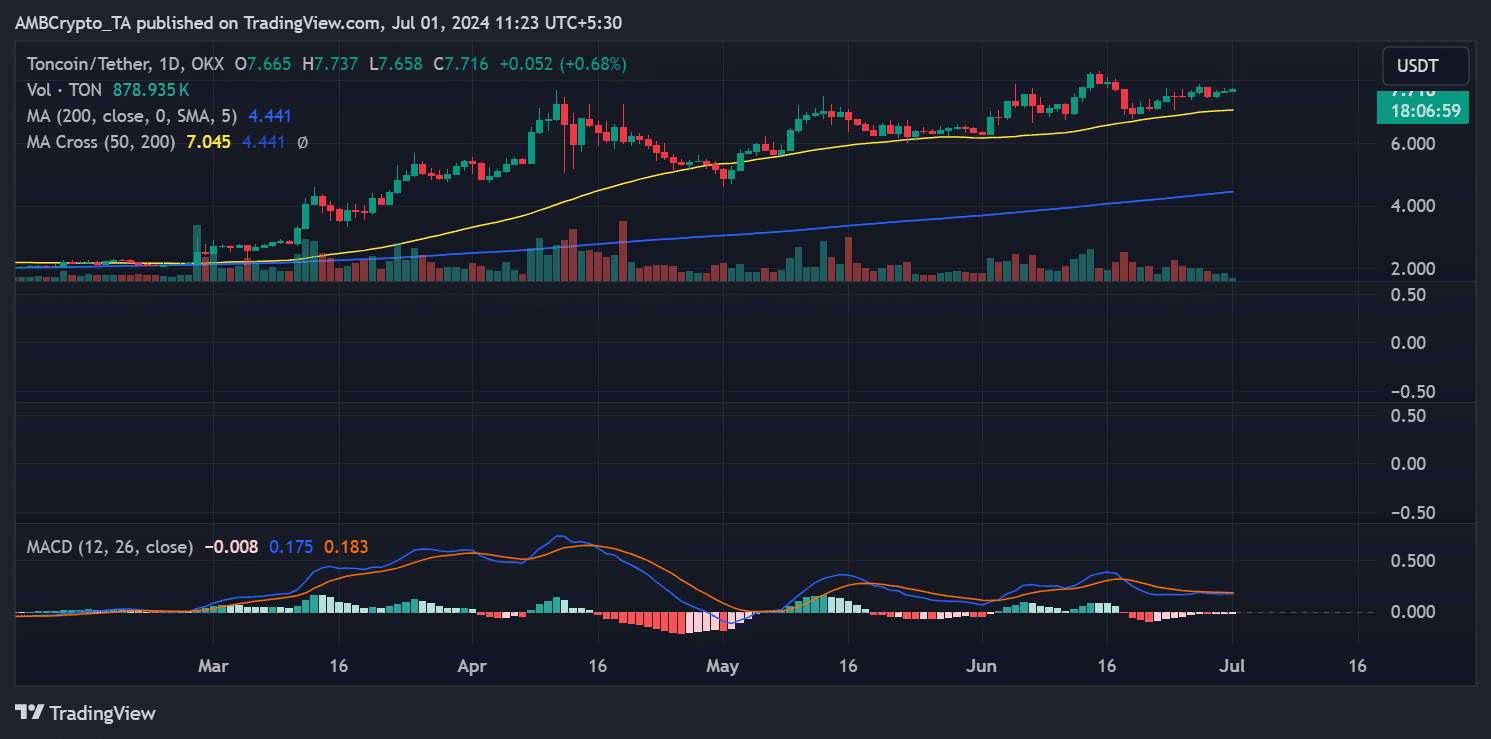This screenshot has height=739, width=1491.
Task: Click the ø symbol in MA Cross legend
Action: (303, 142)
